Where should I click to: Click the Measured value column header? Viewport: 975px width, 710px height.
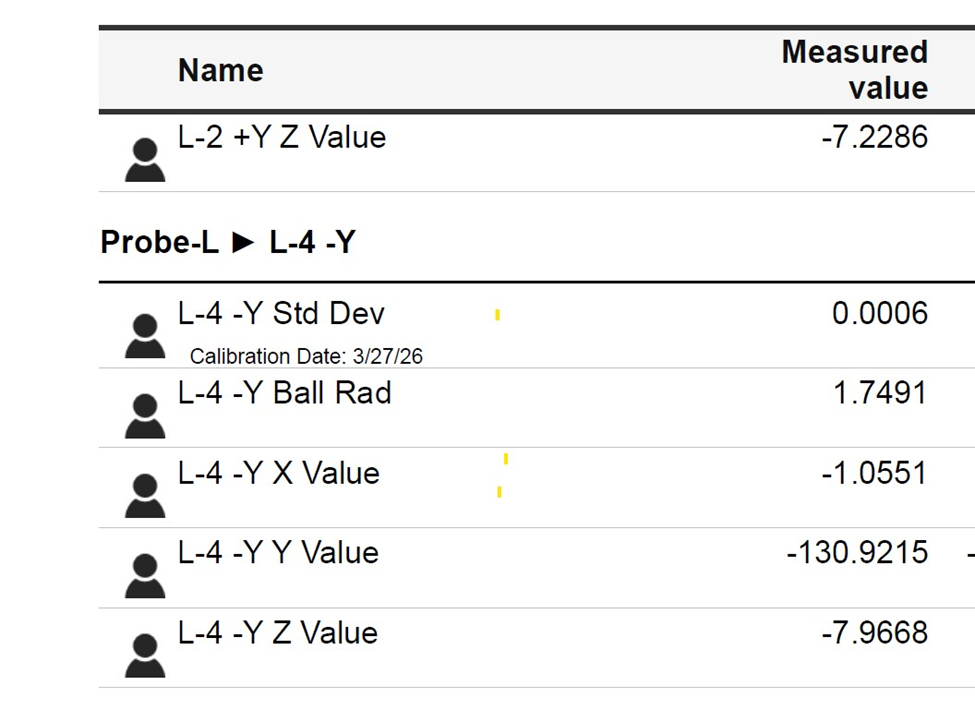(x=854, y=70)
